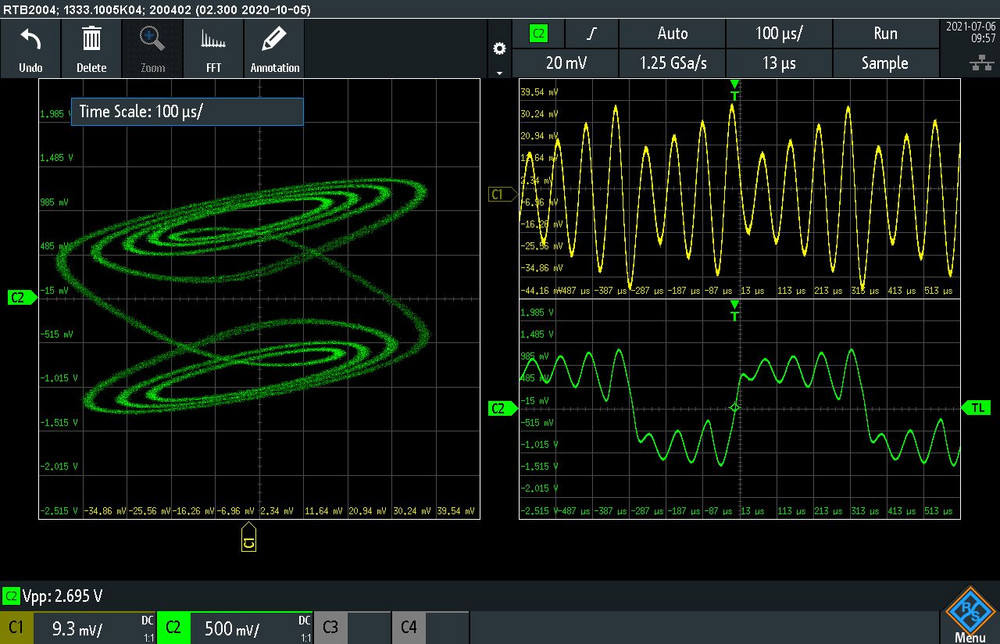Click the green C2 trigger source indicator
Image resolution: width=1000 pixels, height=644 pixels.
pyautogui.click(x=538, y=34)
